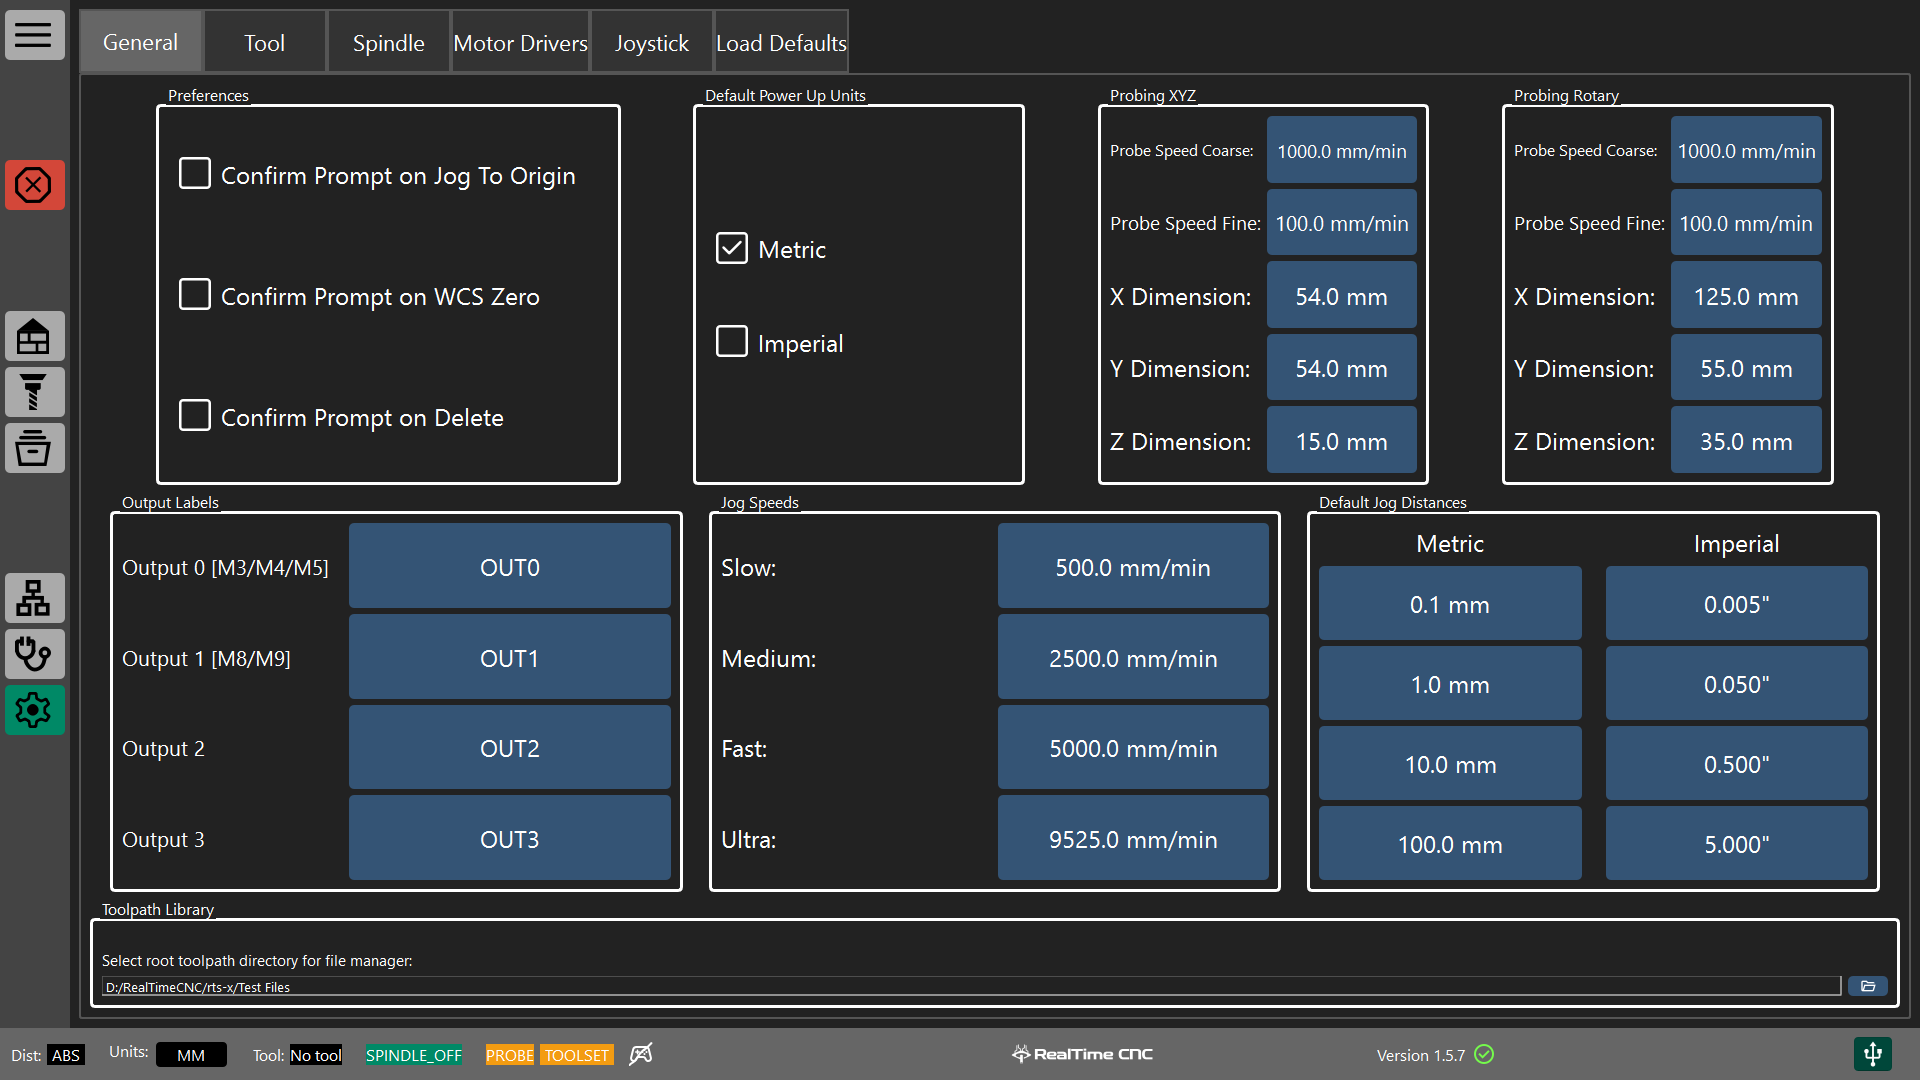The width and height of the screenshot is (1920, 1080).
Task: Click the Load Defaults tab
Action: click(781, 43)
